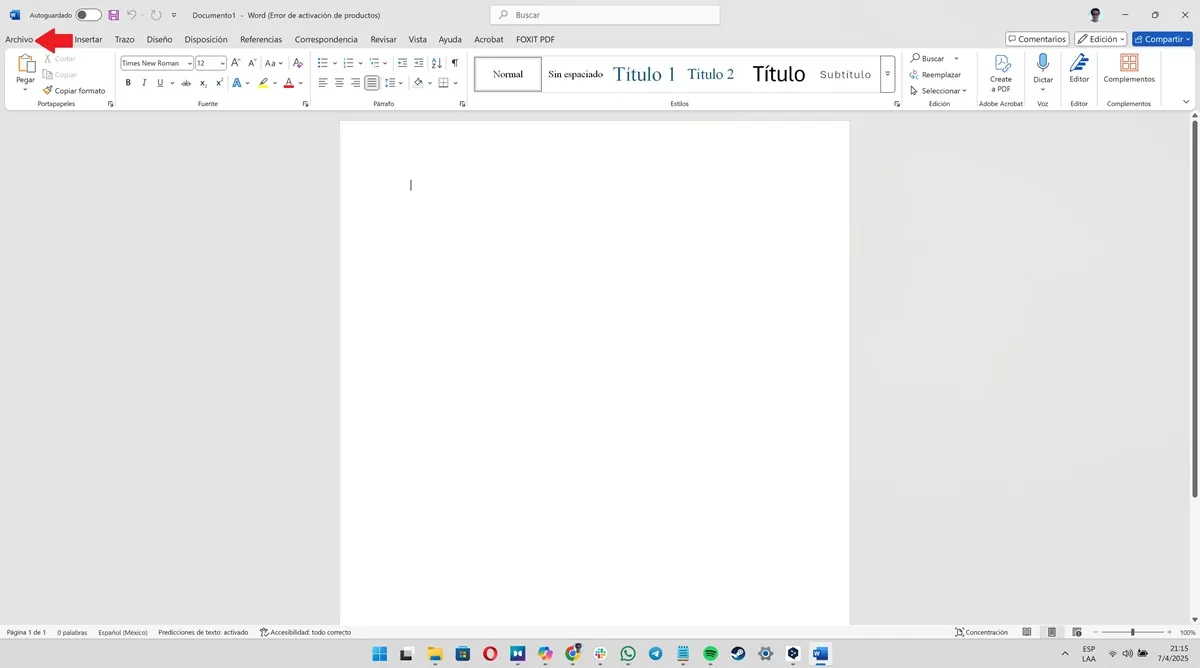Viewport: 1200px width, 668px height.
Task: Start Dictar microphone
Action: click(1043, 64)
